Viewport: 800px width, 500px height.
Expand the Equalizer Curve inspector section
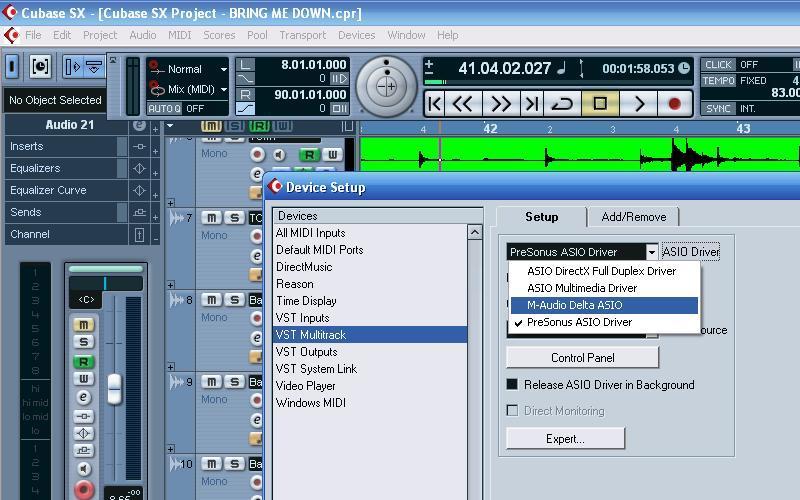coord(155,195)
